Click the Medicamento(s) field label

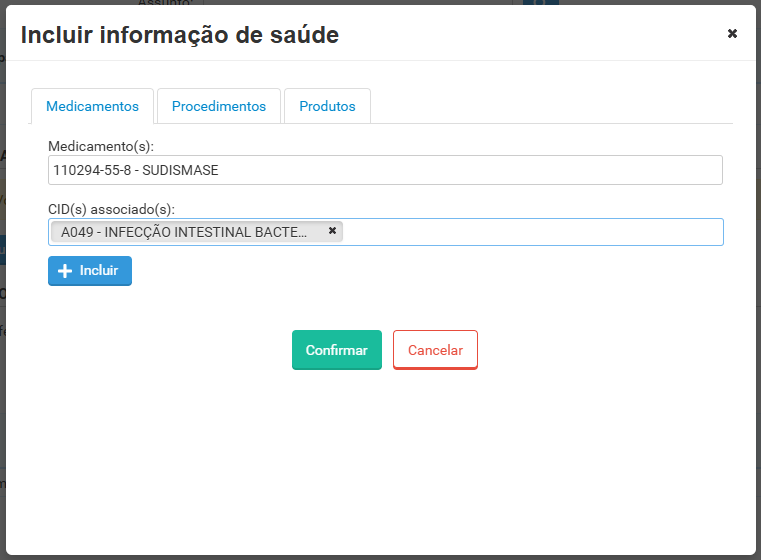pos(100,146)
